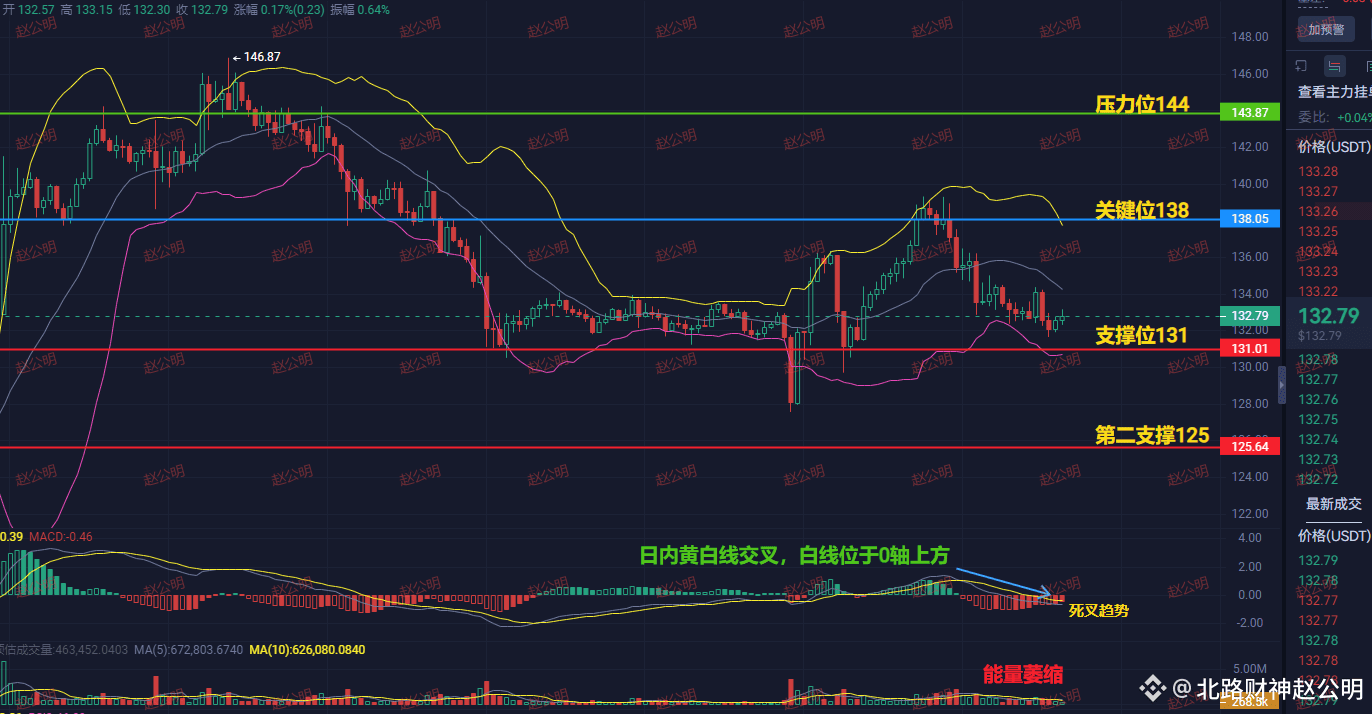
Task: Click the MACD:-0.46 indicator label
Action: (x=61, y=537)
